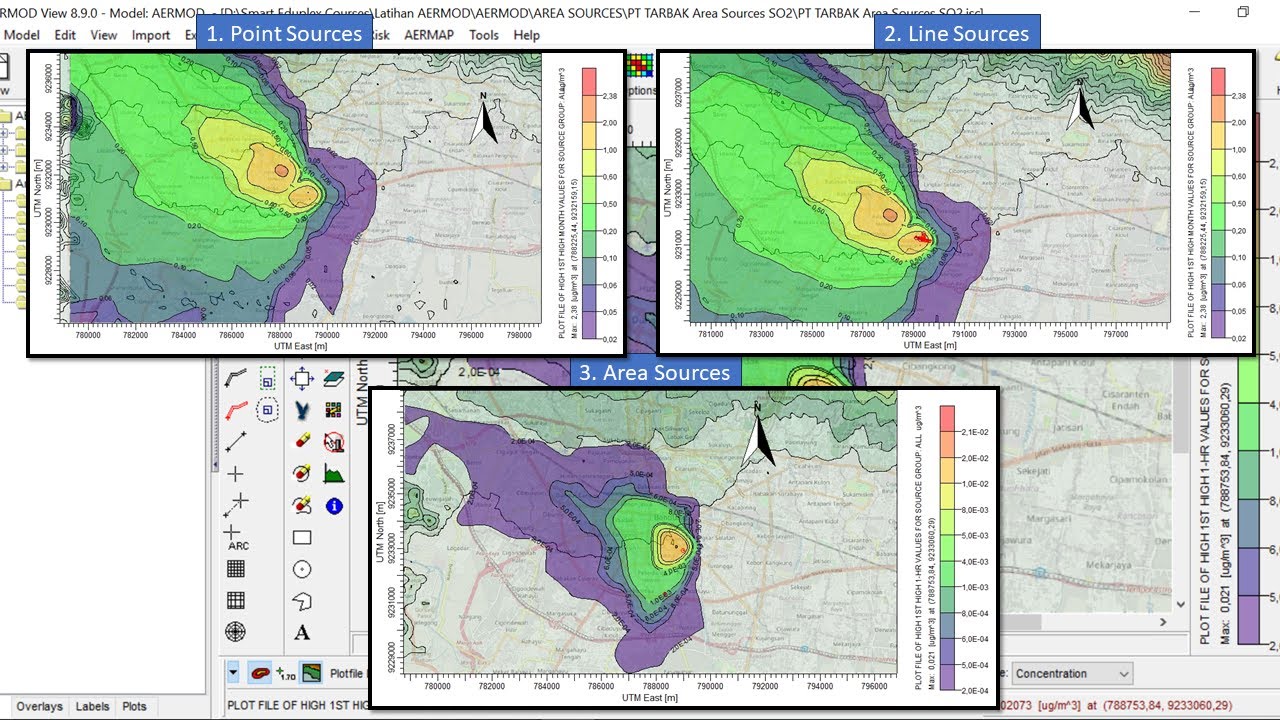Open the Concentration dropdown
The width and height of the screenshot is (1280, 720).
tap(1073, 673)
